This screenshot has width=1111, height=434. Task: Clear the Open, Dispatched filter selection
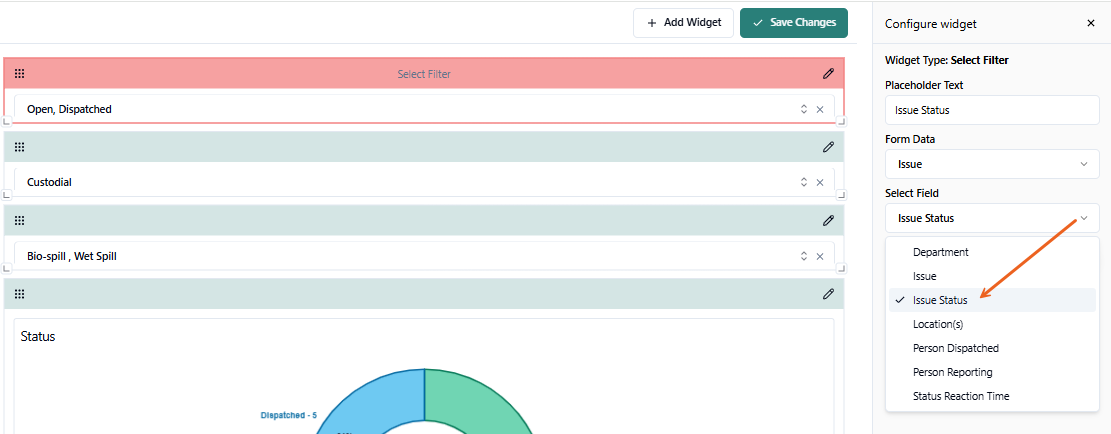point(820,109)
